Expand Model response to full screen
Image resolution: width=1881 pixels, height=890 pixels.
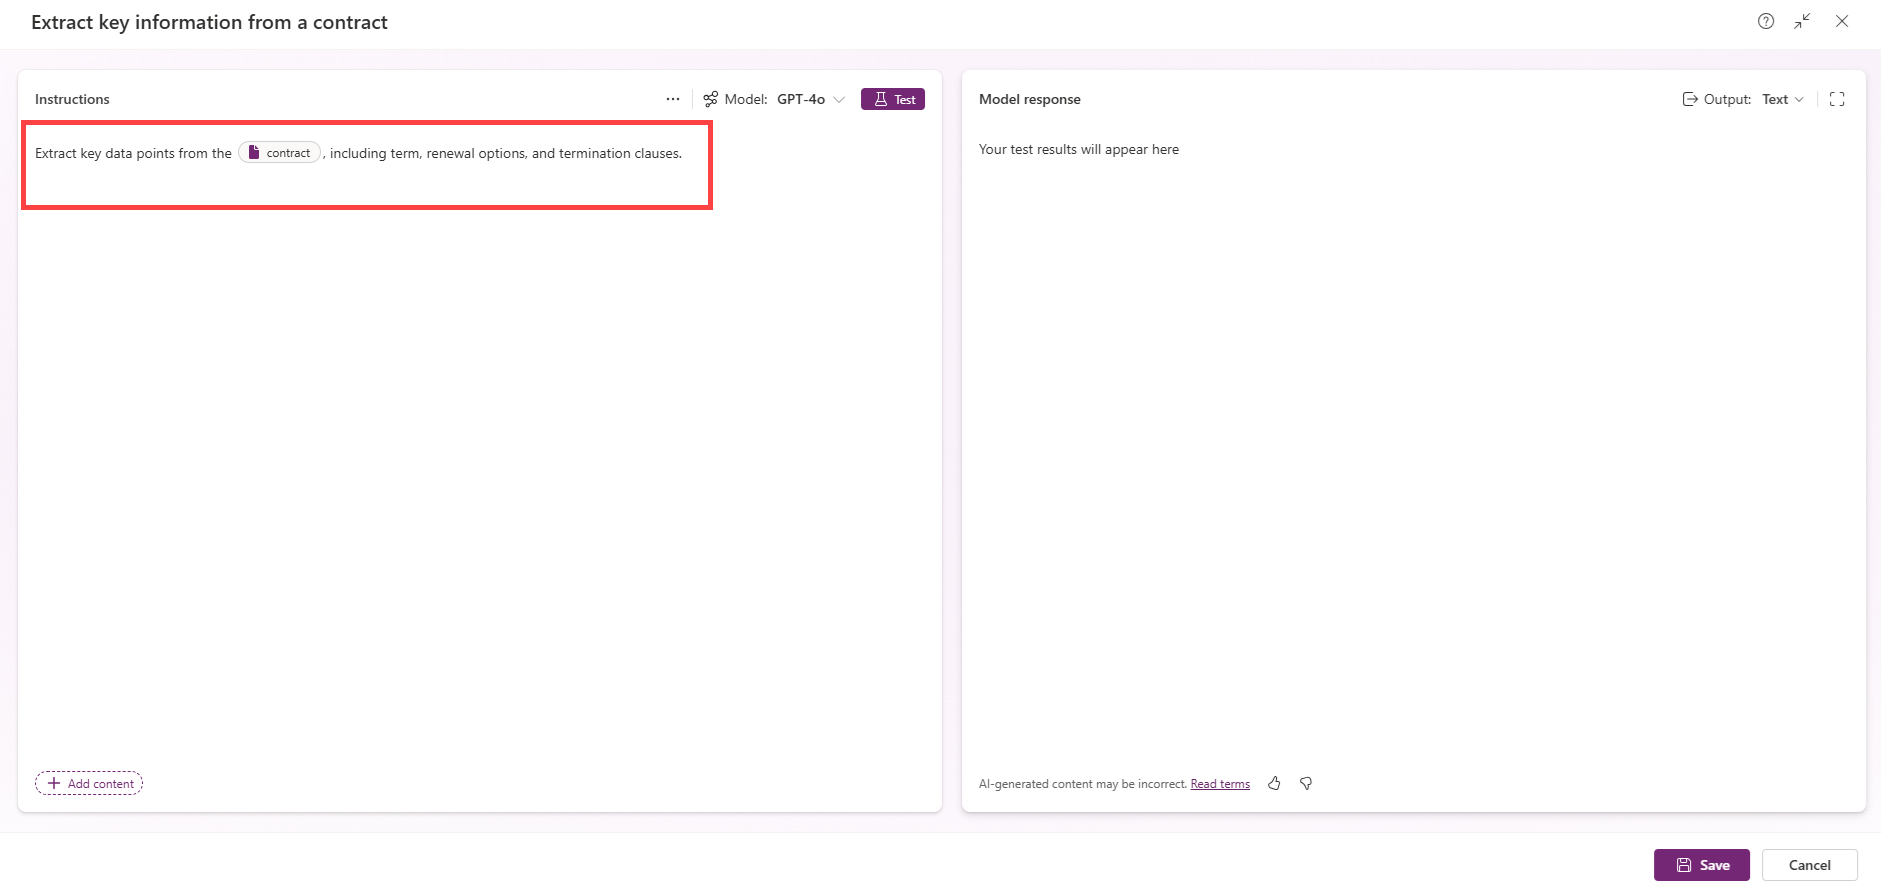coord(1837,99)
